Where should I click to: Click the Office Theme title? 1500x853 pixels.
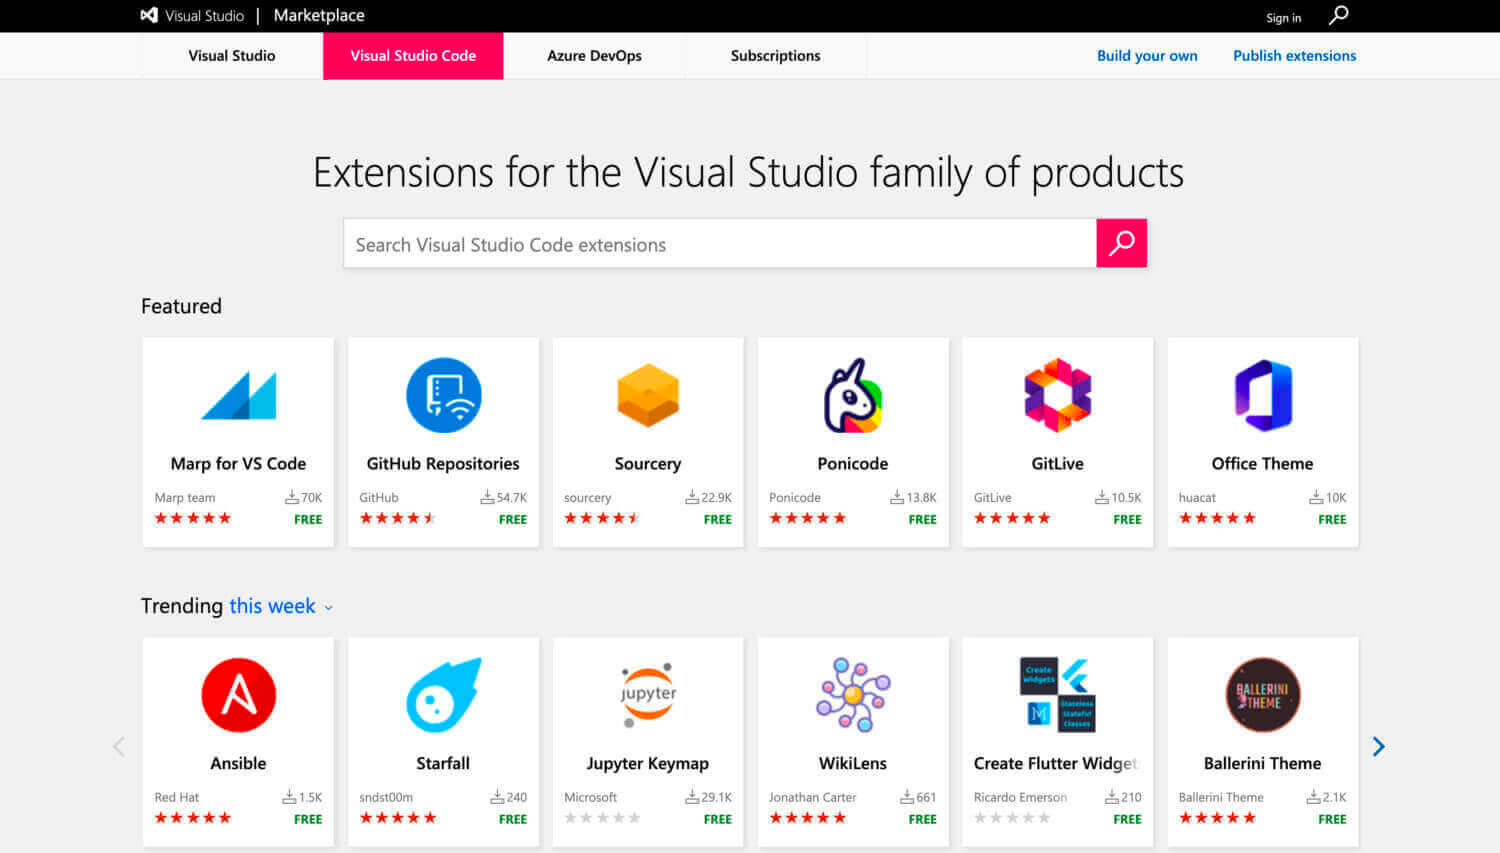pyautogui.click(x=1263, y=463)
